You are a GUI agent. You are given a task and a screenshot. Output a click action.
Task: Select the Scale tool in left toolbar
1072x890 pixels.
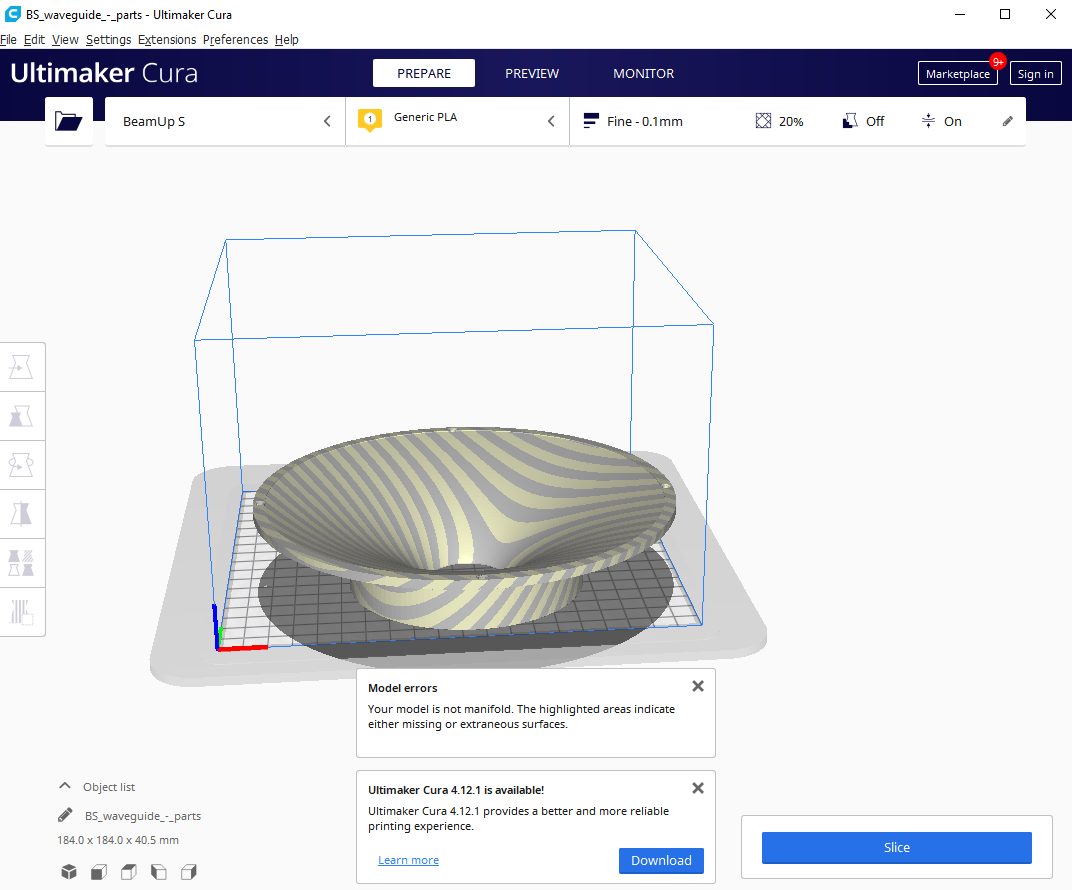point(21,416)
